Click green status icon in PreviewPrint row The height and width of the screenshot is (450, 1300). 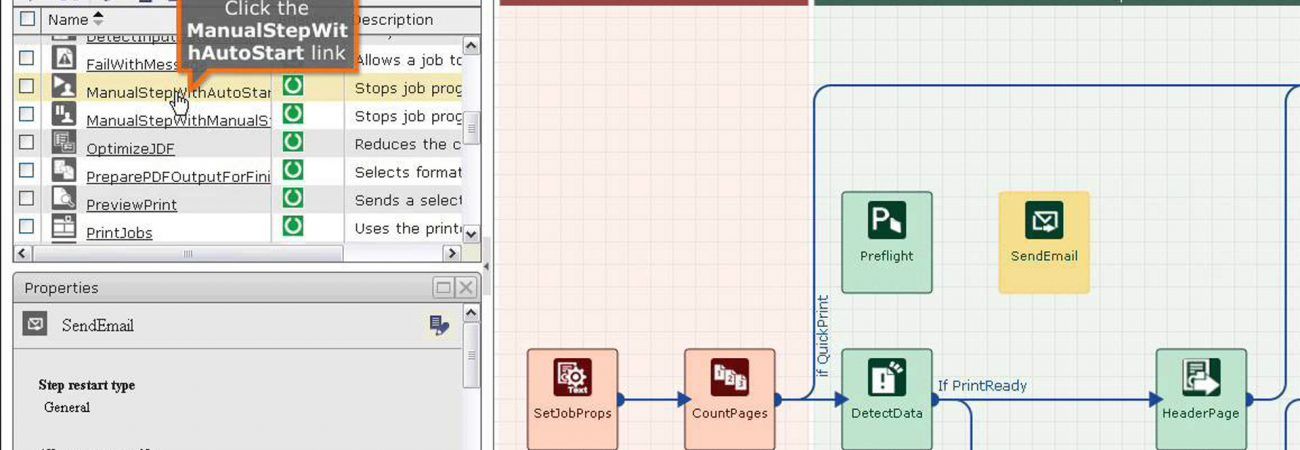click(x=292, y=198)
